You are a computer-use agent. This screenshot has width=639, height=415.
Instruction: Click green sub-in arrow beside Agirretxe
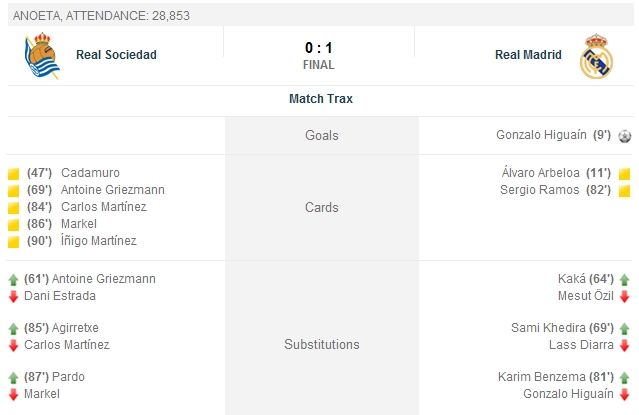(13, 328)
